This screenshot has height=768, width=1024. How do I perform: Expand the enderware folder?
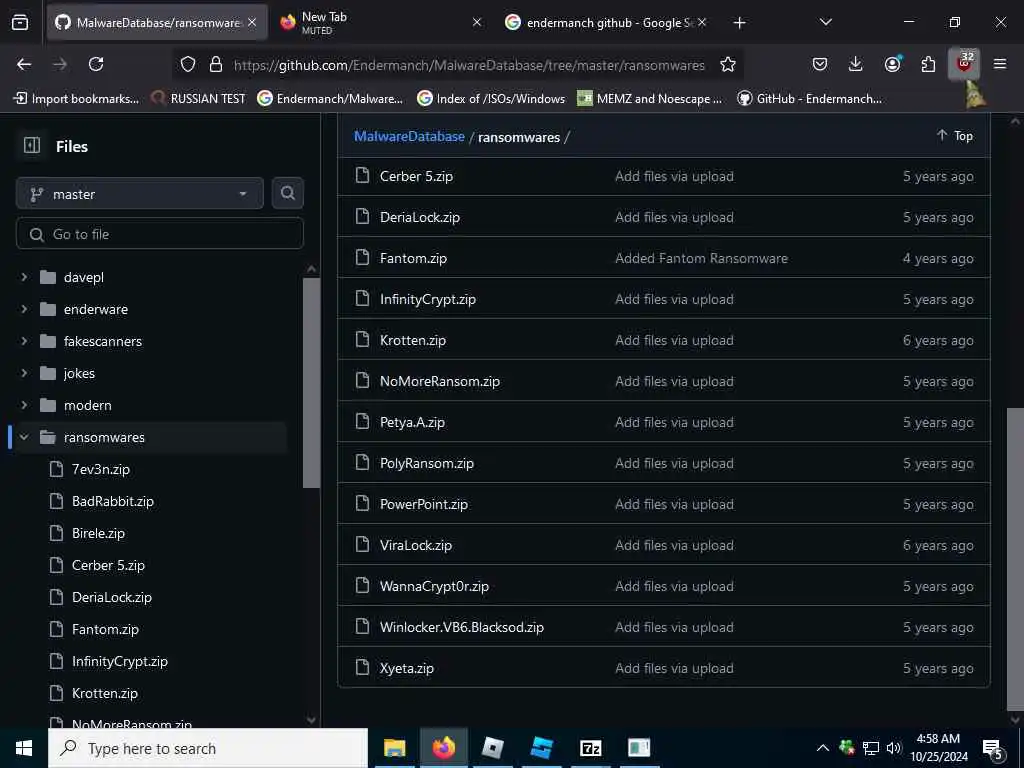24,309
